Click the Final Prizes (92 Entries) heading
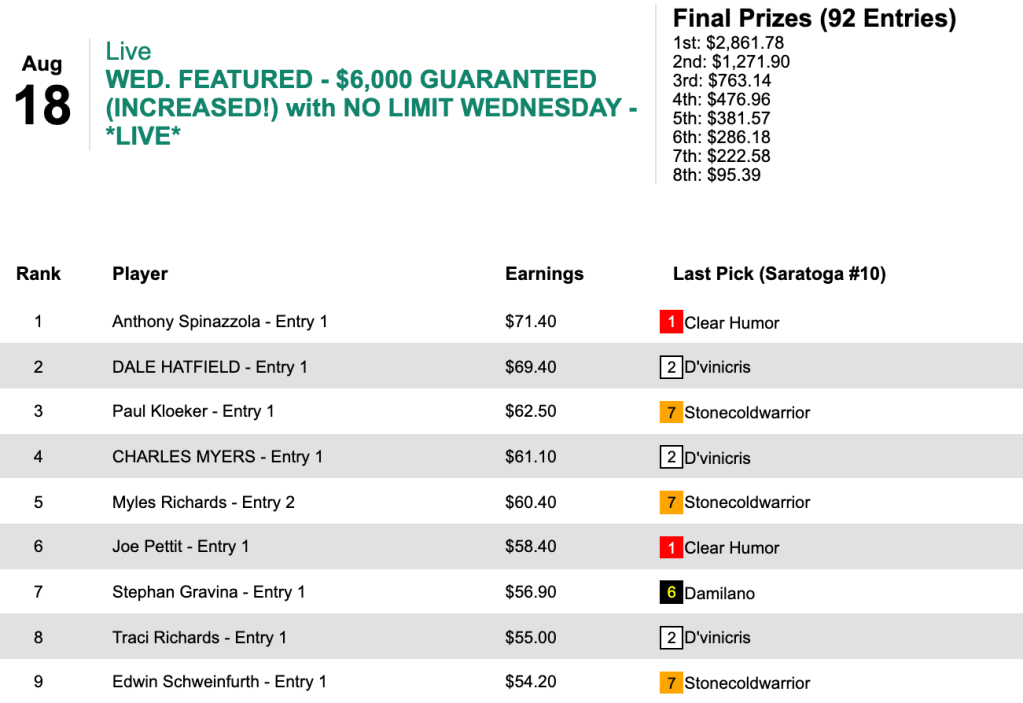Viewport: 1023px width, 703px height. pyautogui.click(x=814, y=18)
